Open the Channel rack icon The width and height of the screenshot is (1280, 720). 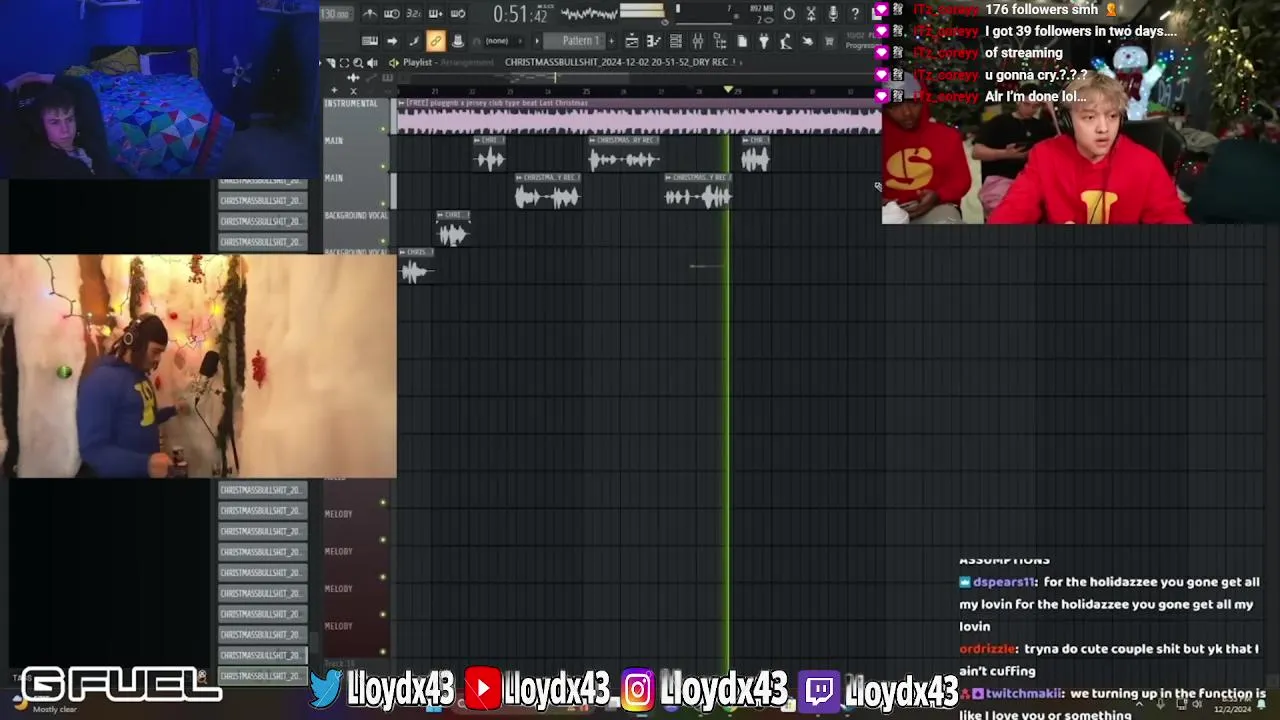click(x=676, y=41)
